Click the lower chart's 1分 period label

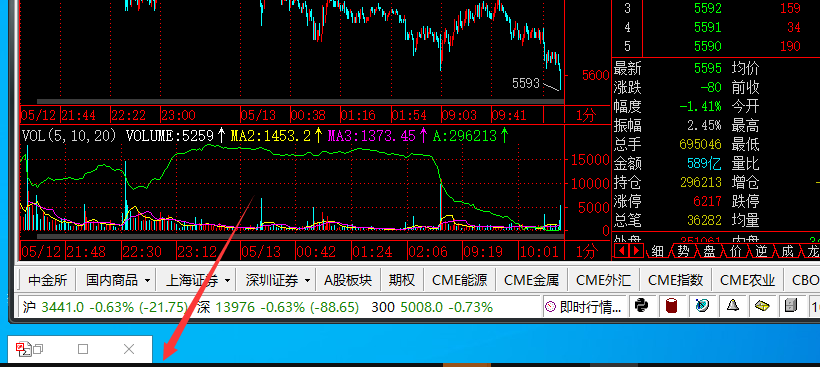coord(586,252)
